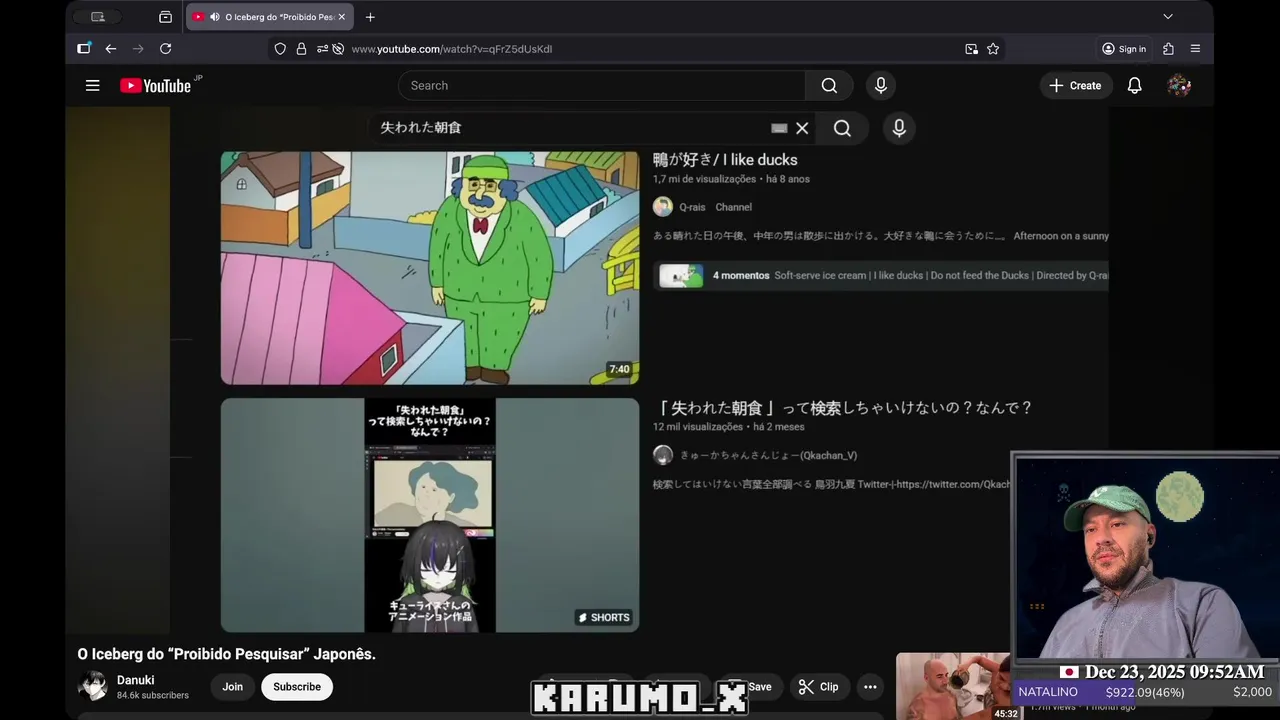Open the browser application hamburger menu

(x=1195, y=49)
